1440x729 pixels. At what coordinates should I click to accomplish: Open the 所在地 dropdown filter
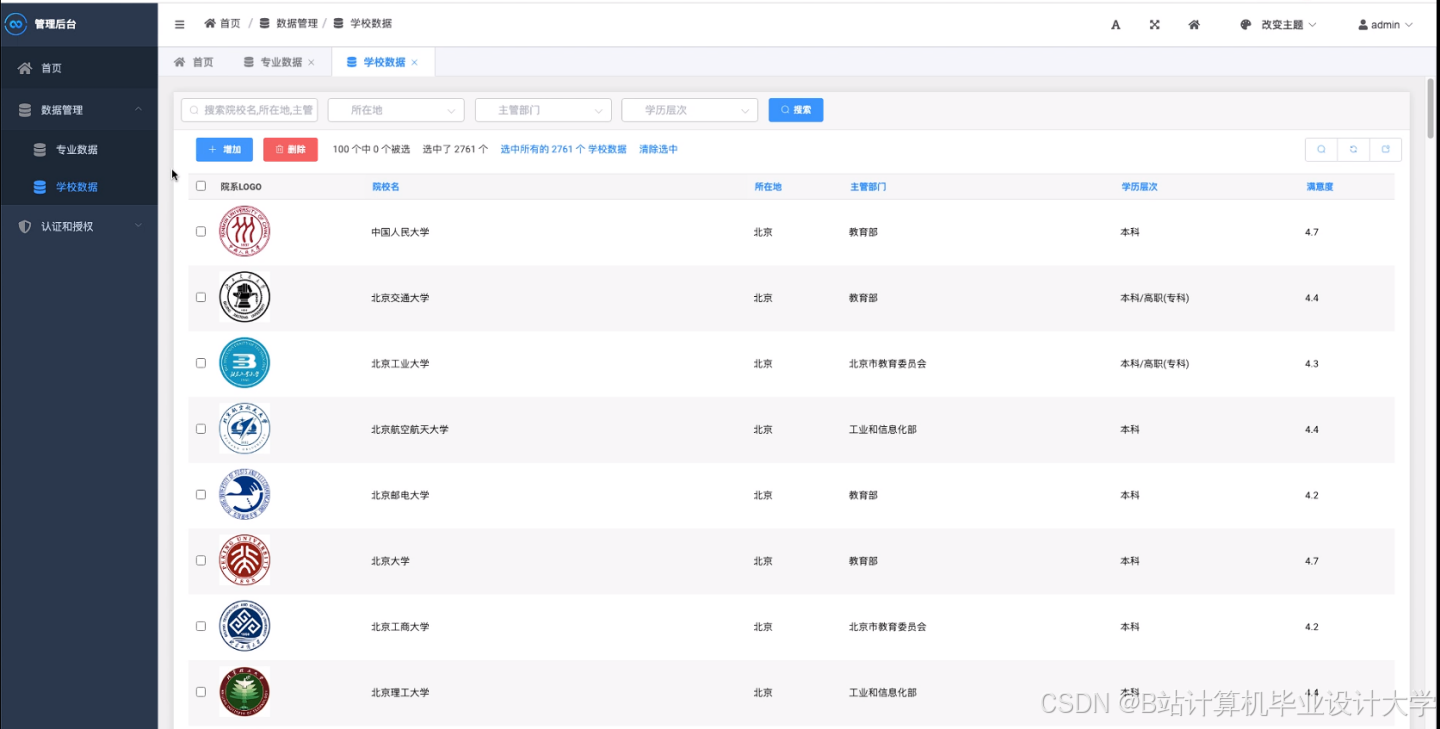click(395, 109)
